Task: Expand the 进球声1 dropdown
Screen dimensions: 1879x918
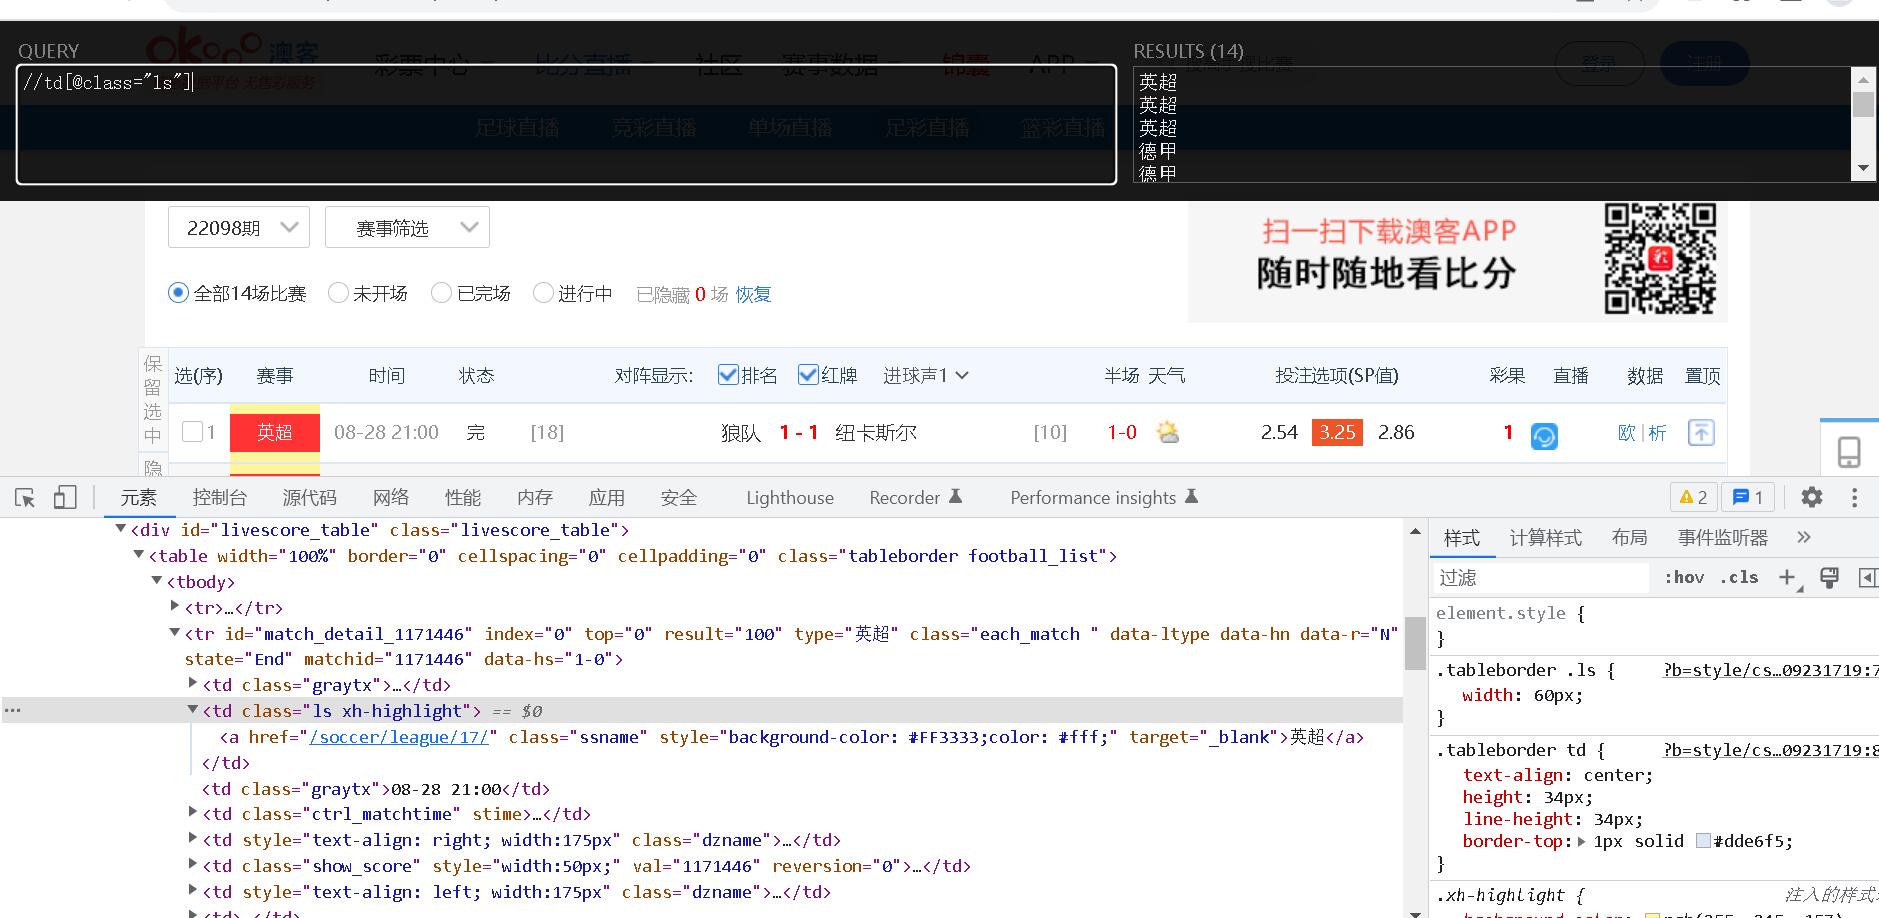Action: point(925,376)
